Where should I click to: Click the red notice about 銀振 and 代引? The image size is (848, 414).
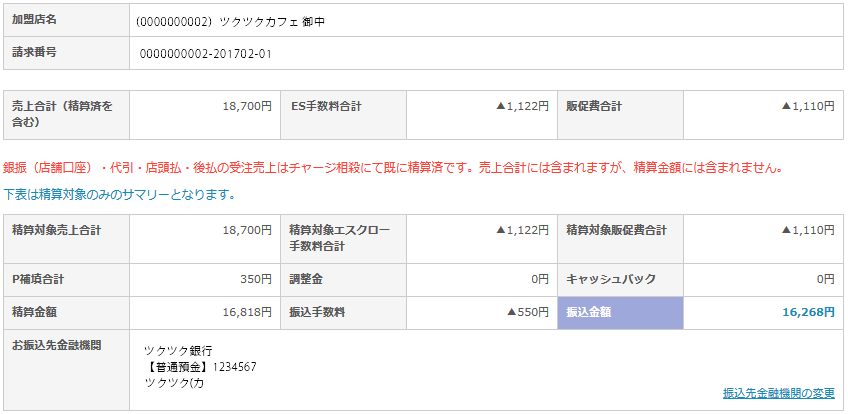[x=393, y=168]
